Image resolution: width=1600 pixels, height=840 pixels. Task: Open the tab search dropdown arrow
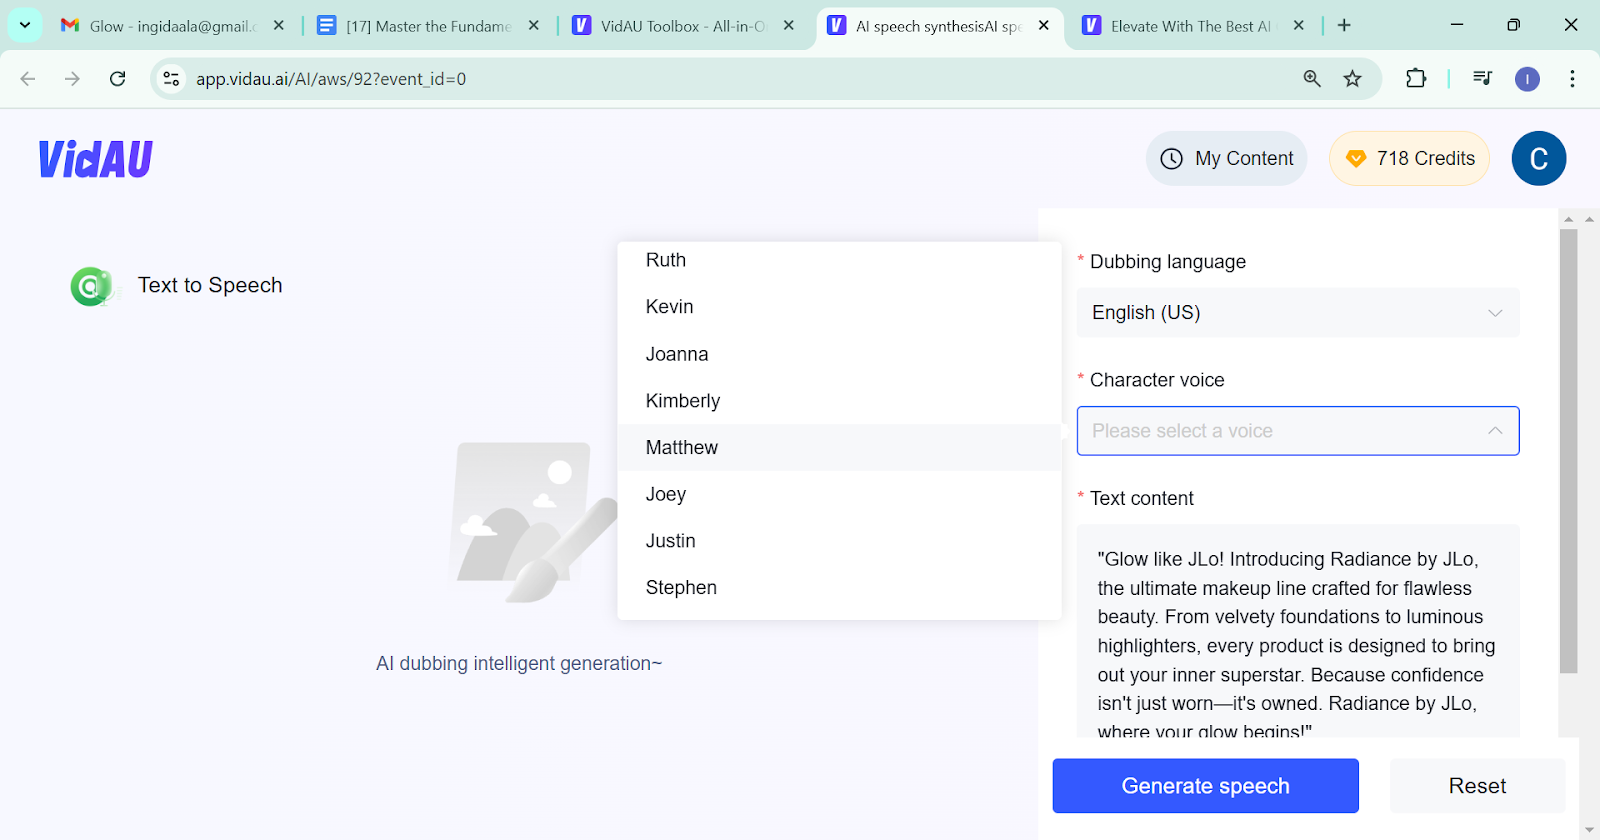24,25
